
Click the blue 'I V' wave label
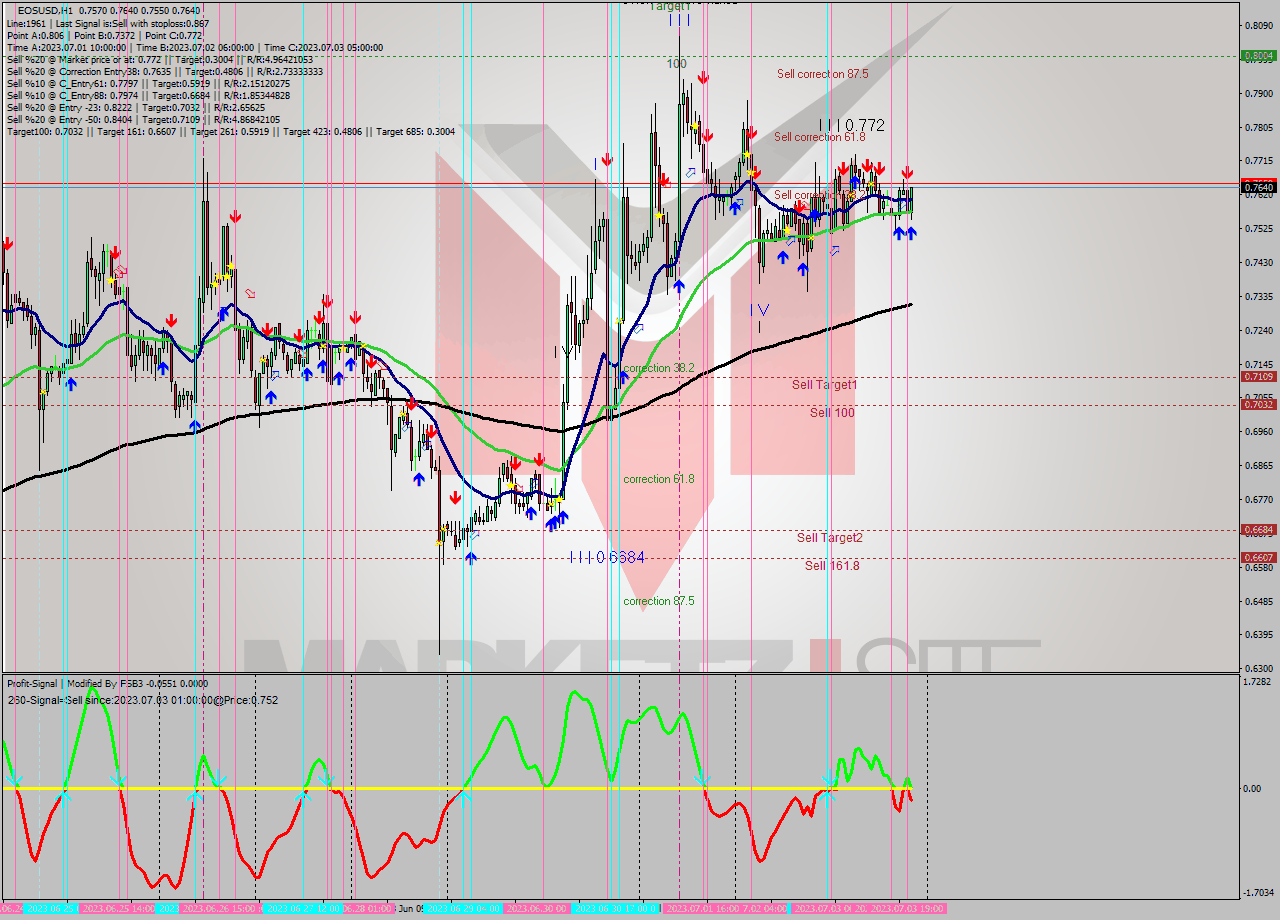tap(761, 309)
